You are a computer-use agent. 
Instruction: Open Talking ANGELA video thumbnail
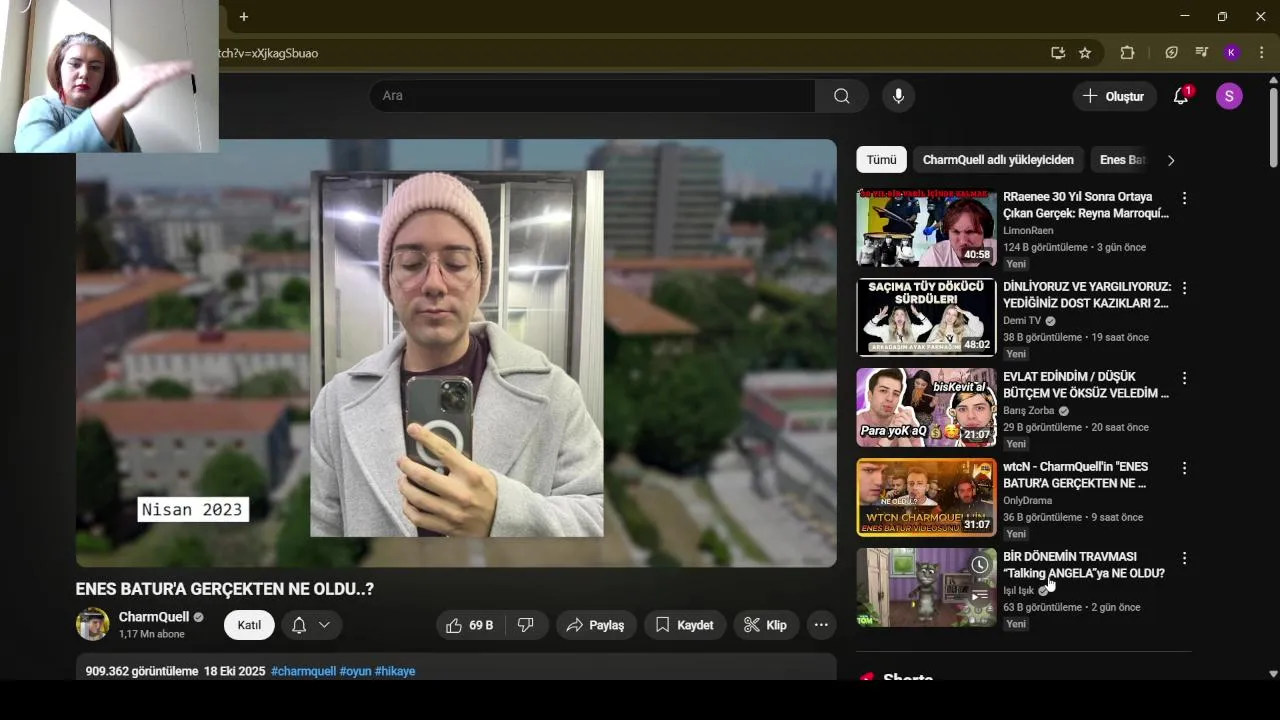[x=926, y=588]
